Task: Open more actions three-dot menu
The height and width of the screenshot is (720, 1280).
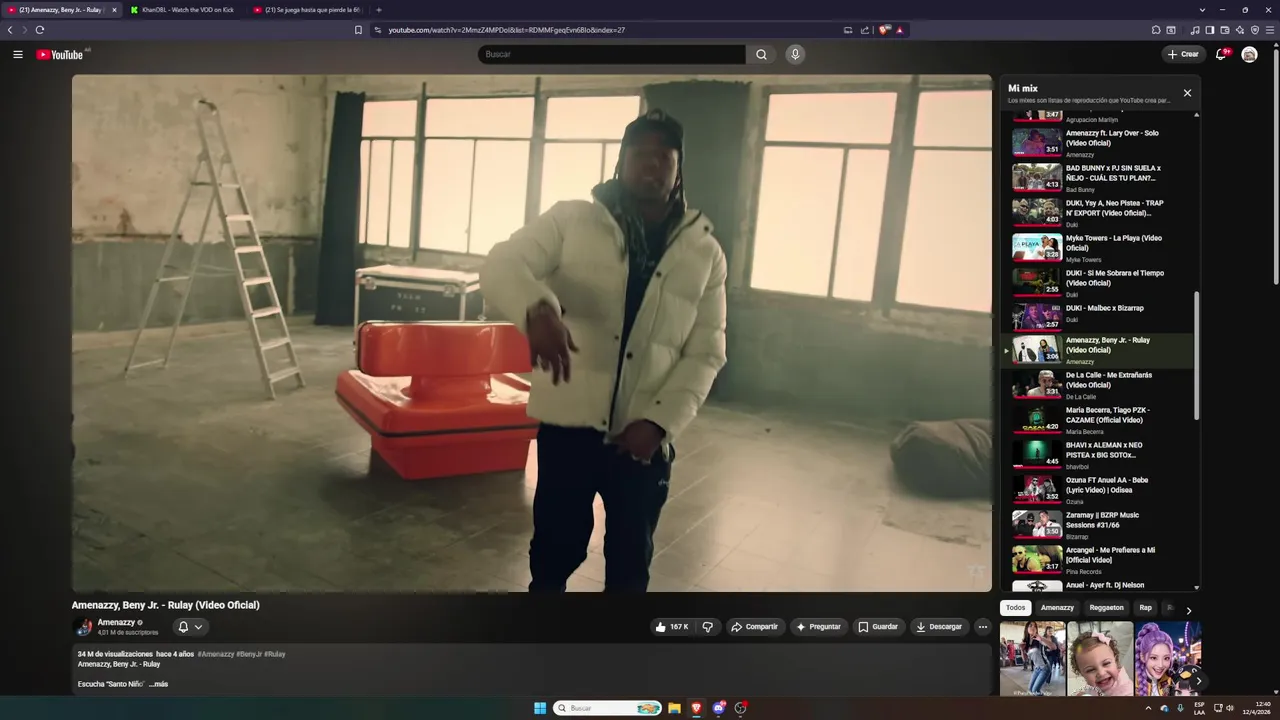Action: point(983,627)
